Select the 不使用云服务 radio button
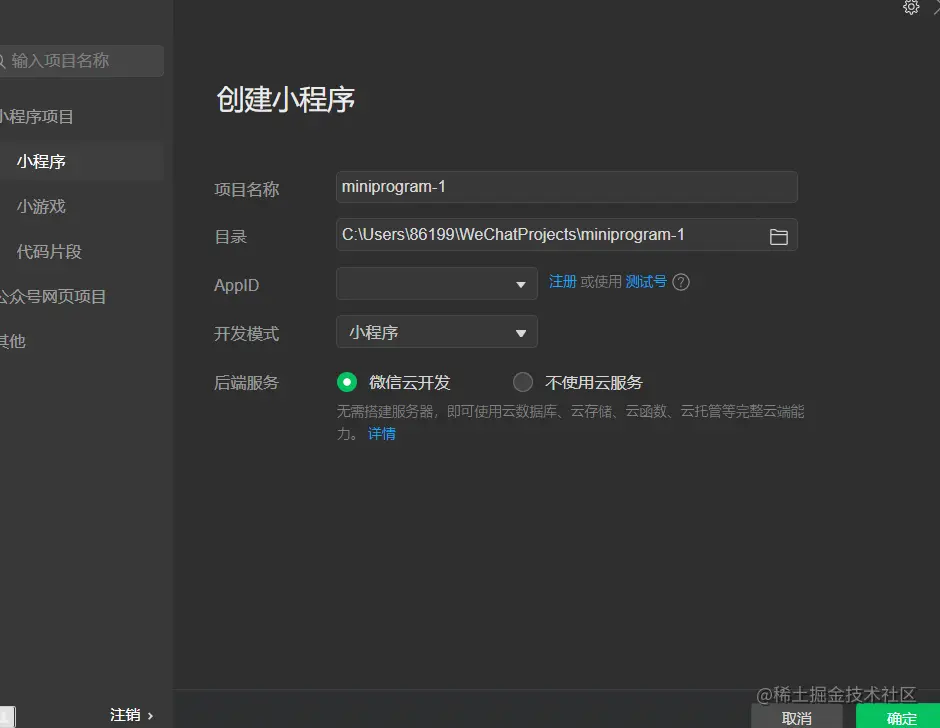 [x=523, y=382]
